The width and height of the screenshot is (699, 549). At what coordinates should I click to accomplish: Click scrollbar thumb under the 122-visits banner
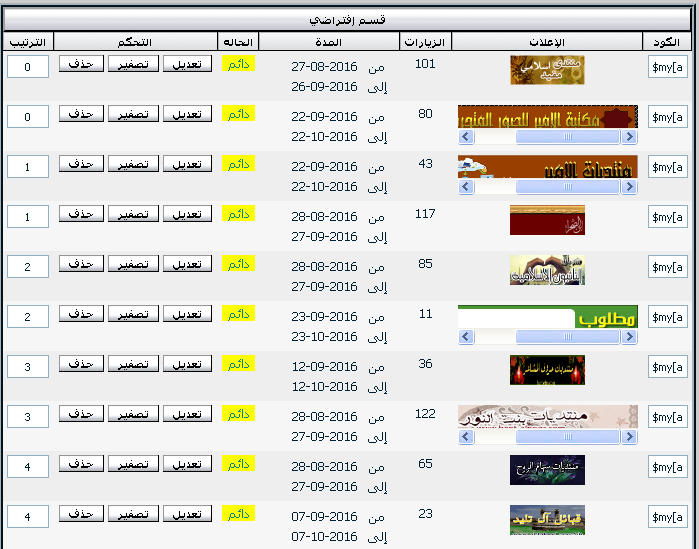(x=567, y=436)
